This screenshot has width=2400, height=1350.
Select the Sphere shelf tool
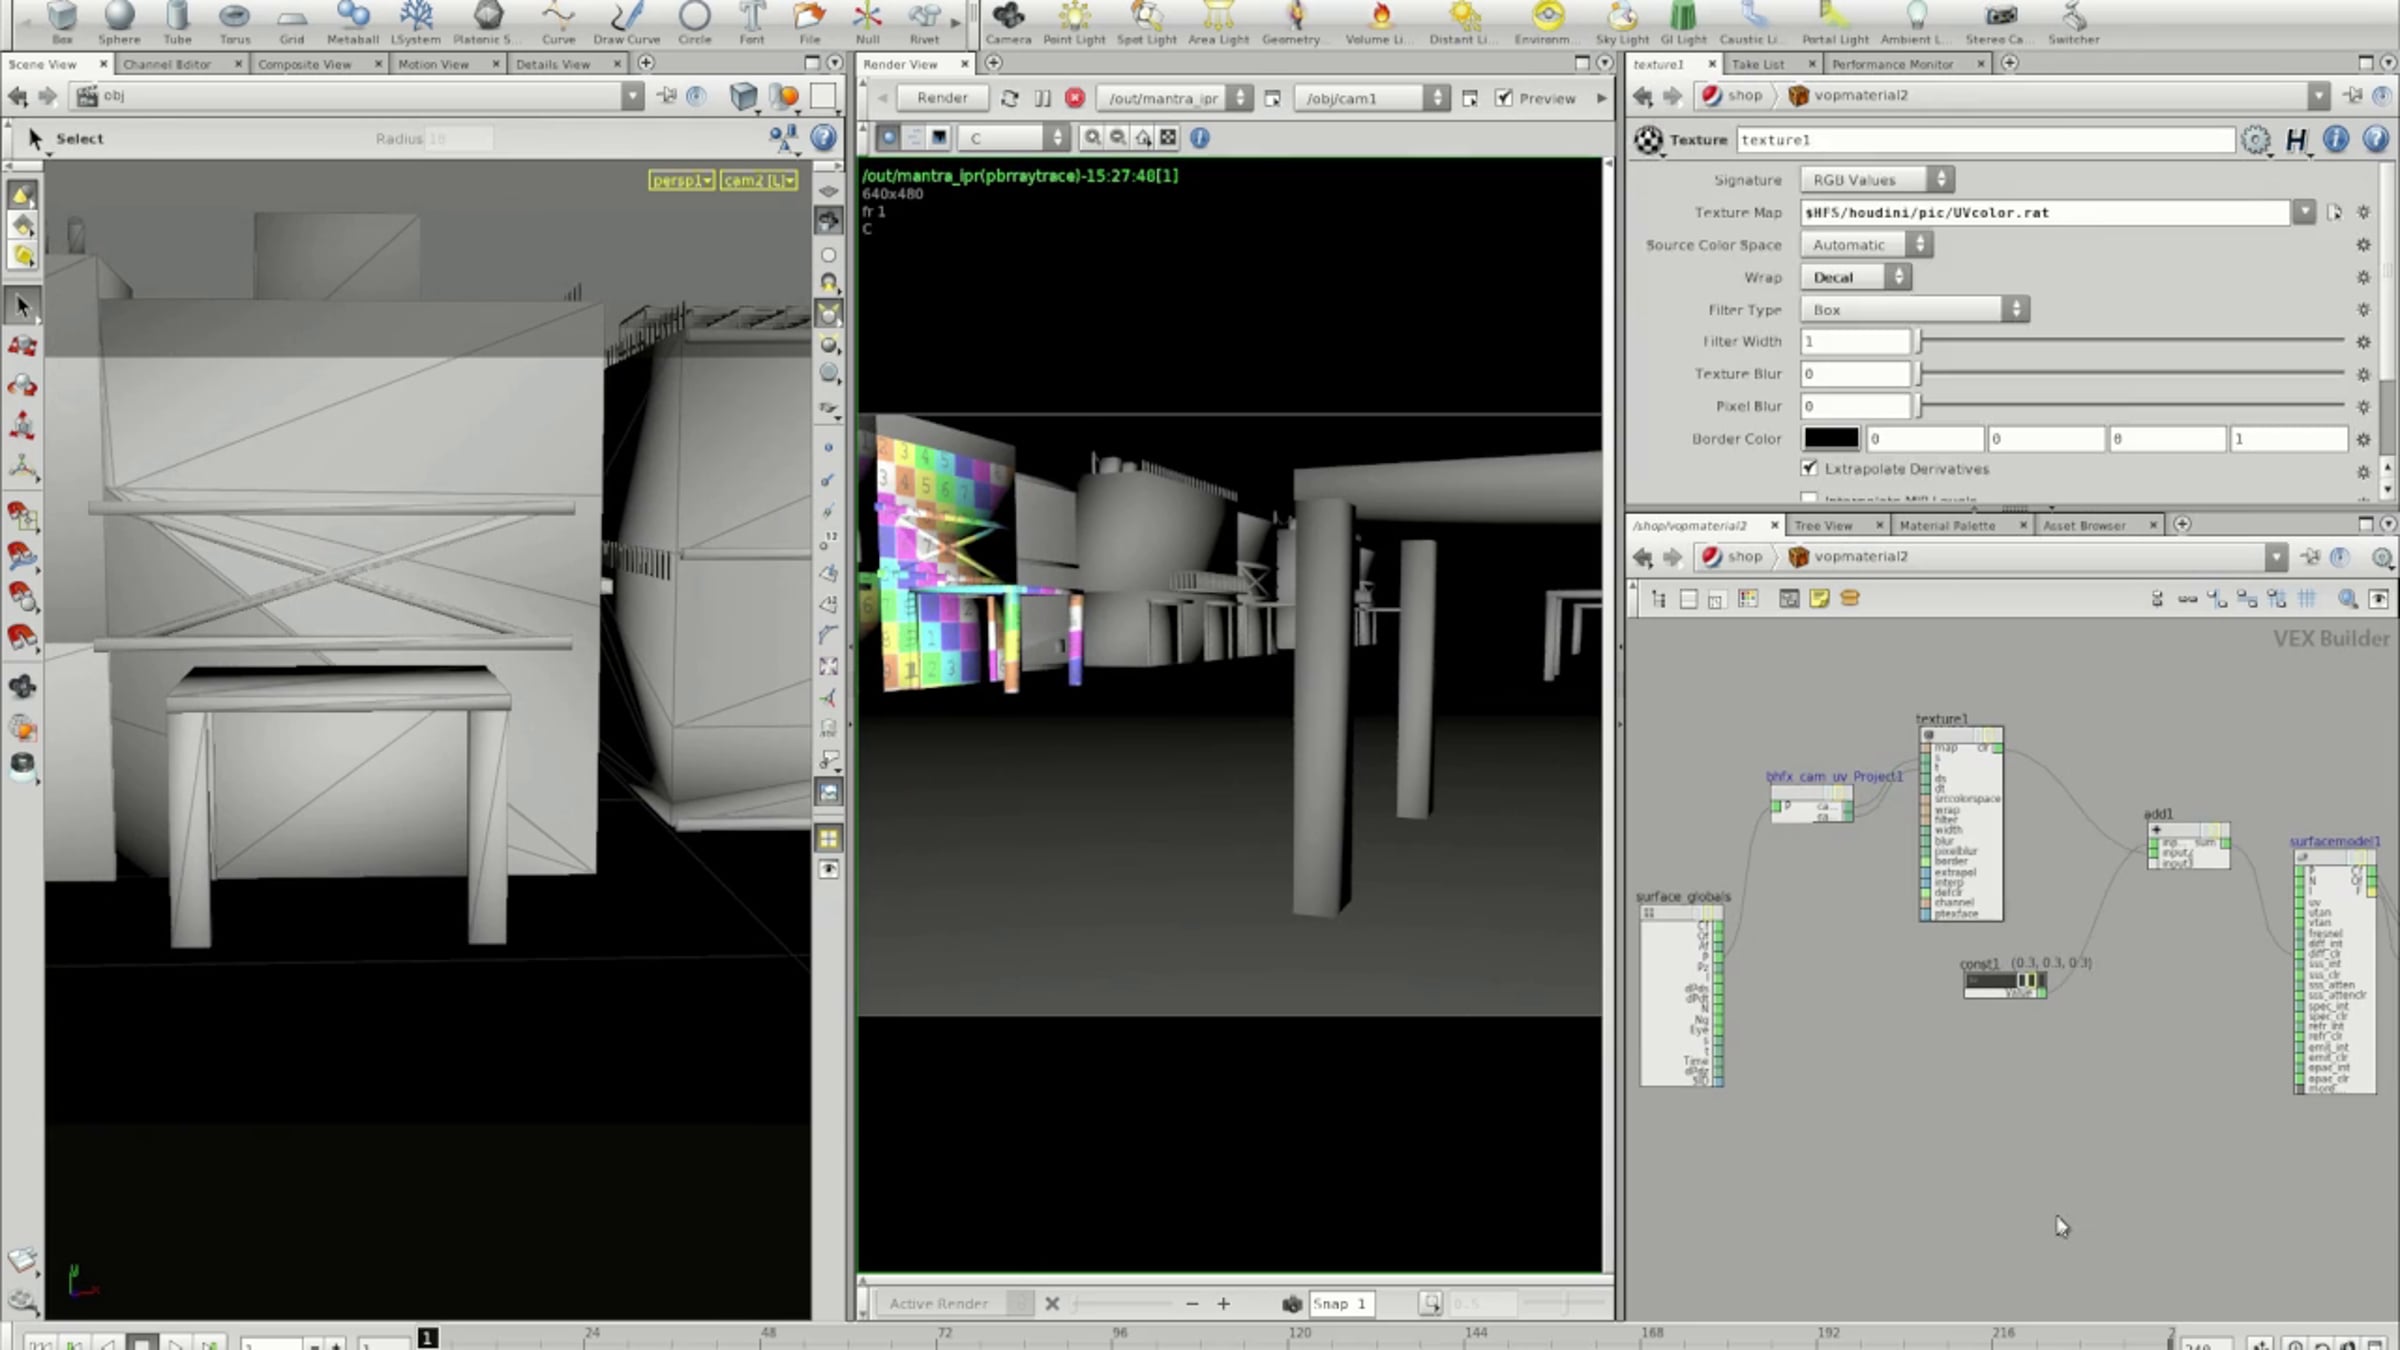tap(119, 23)
